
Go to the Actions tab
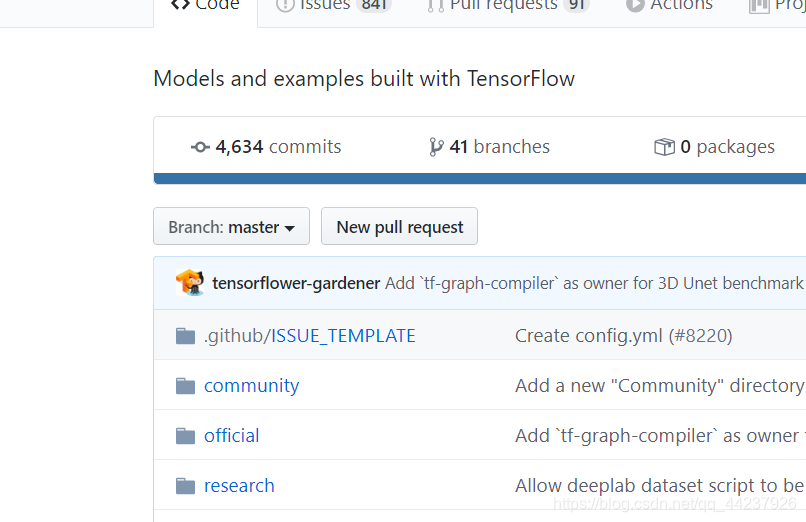669,5
